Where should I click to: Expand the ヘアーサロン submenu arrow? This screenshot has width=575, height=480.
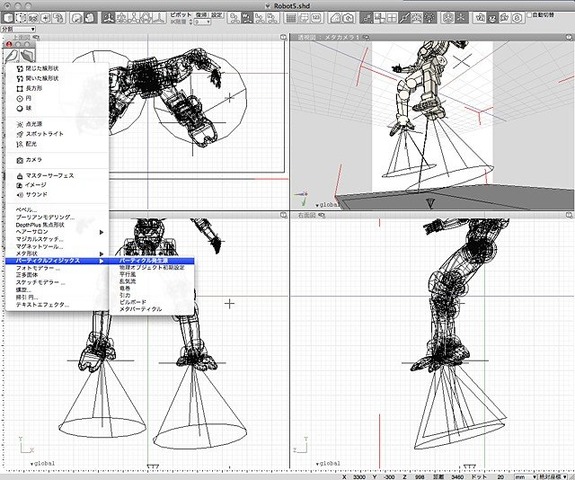pos(102,232)
